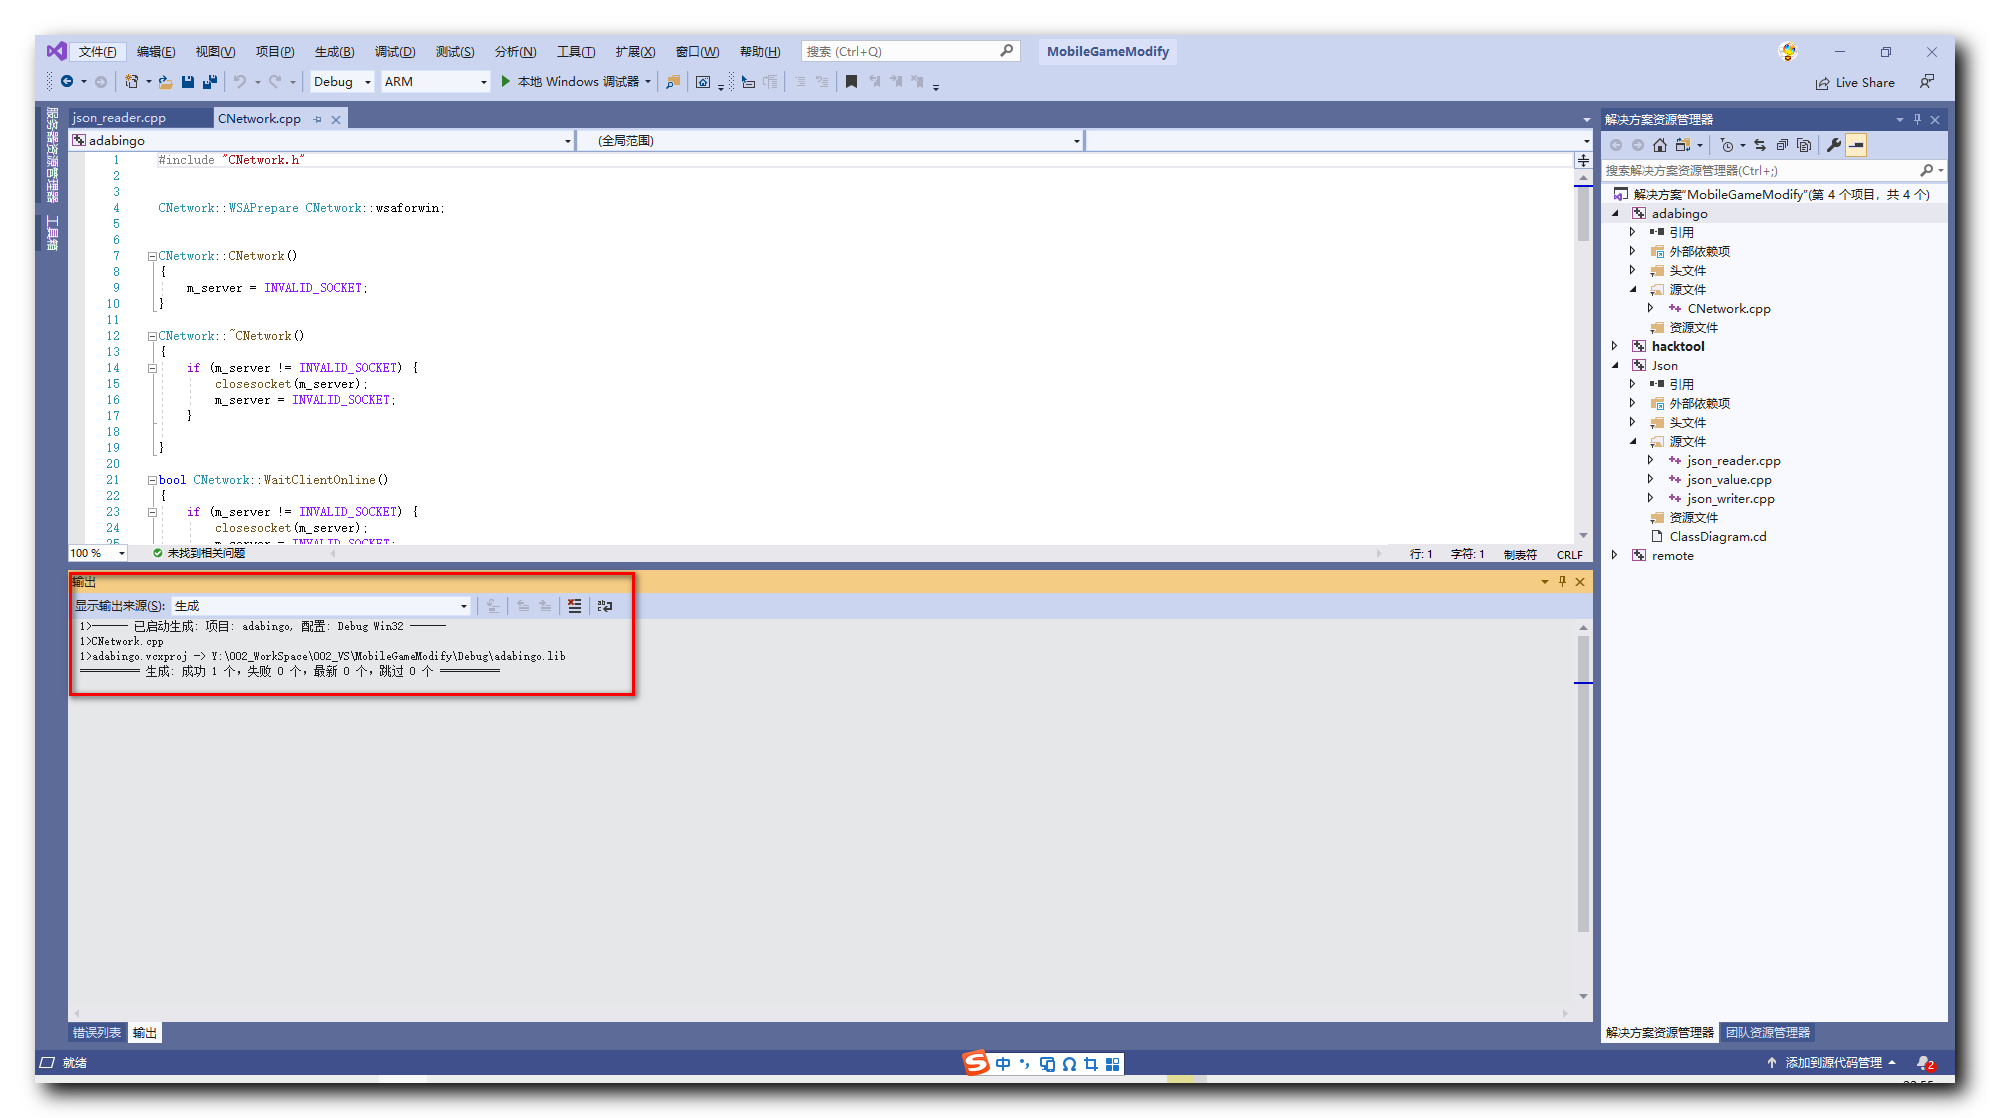Click 添加到源代码管理 in the status bar
The height and width of the screenshot is (1118, 1990).
click(1832, 1063)
